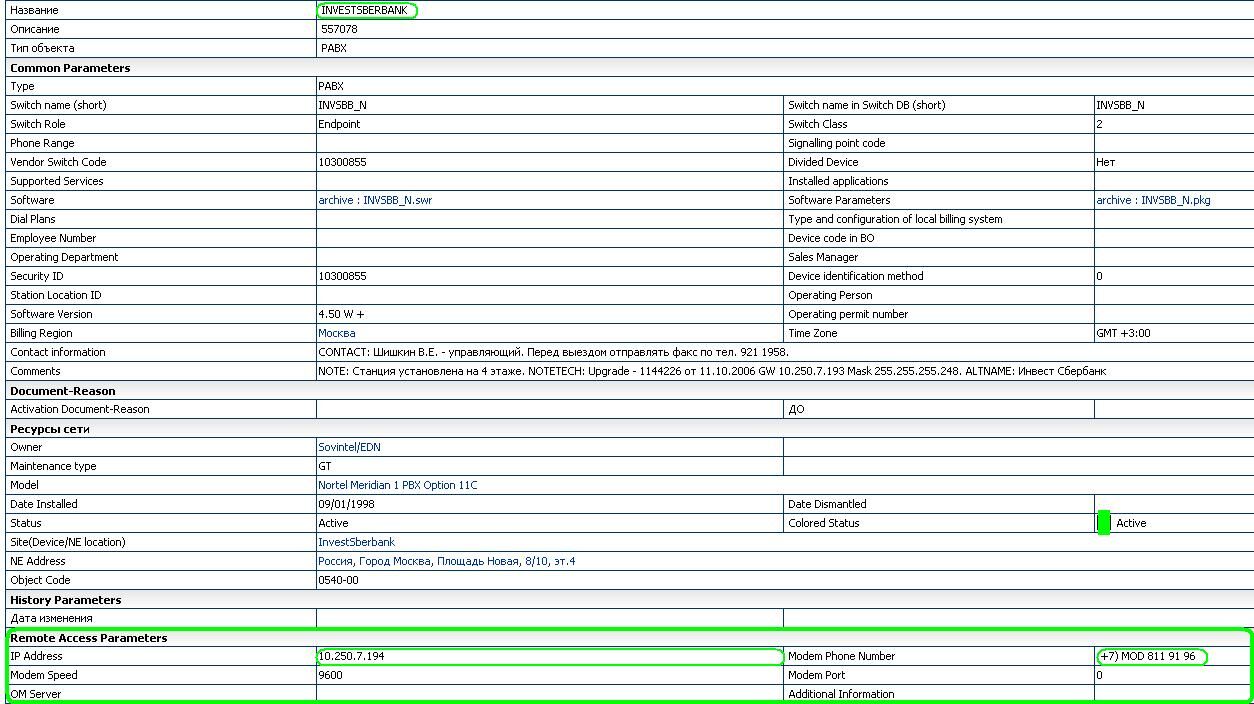This screenshot has width=1254, height=704.
Task: Click the Operating Person label
Action: tap(830, 295)
